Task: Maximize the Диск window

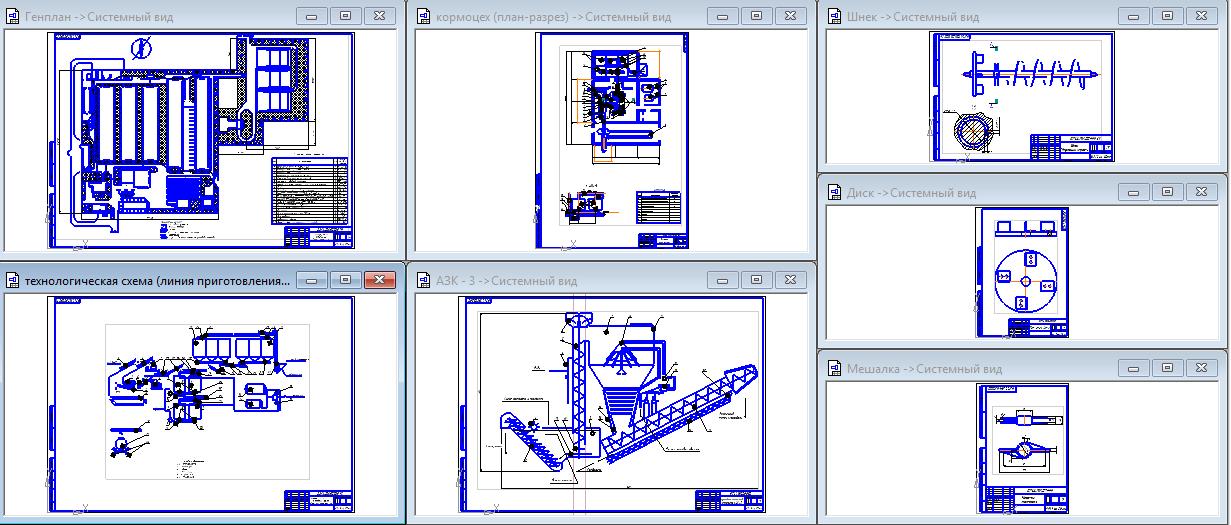Action: click(x=1167, y=192)
